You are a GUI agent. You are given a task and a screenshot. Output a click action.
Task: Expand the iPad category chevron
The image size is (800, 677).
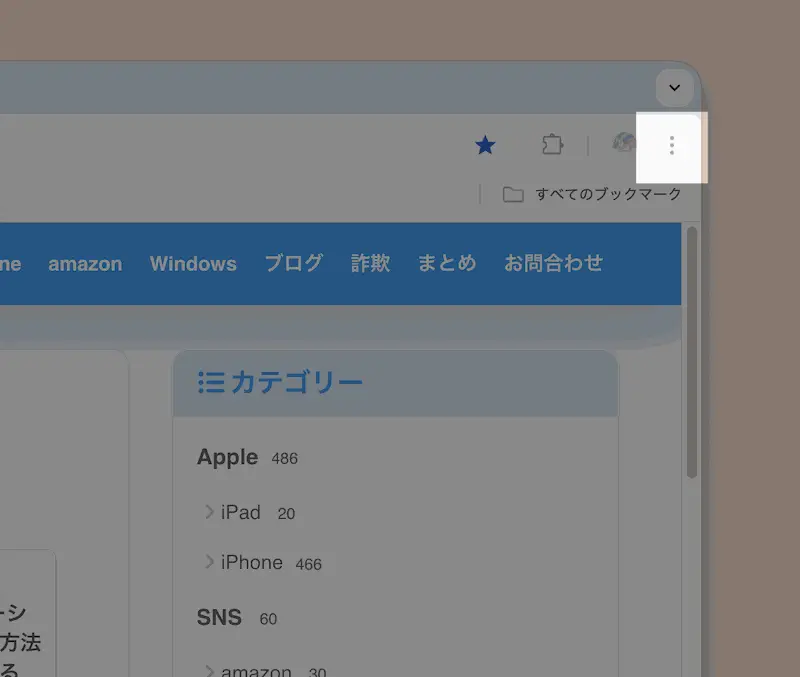click(x=208, y=512)
